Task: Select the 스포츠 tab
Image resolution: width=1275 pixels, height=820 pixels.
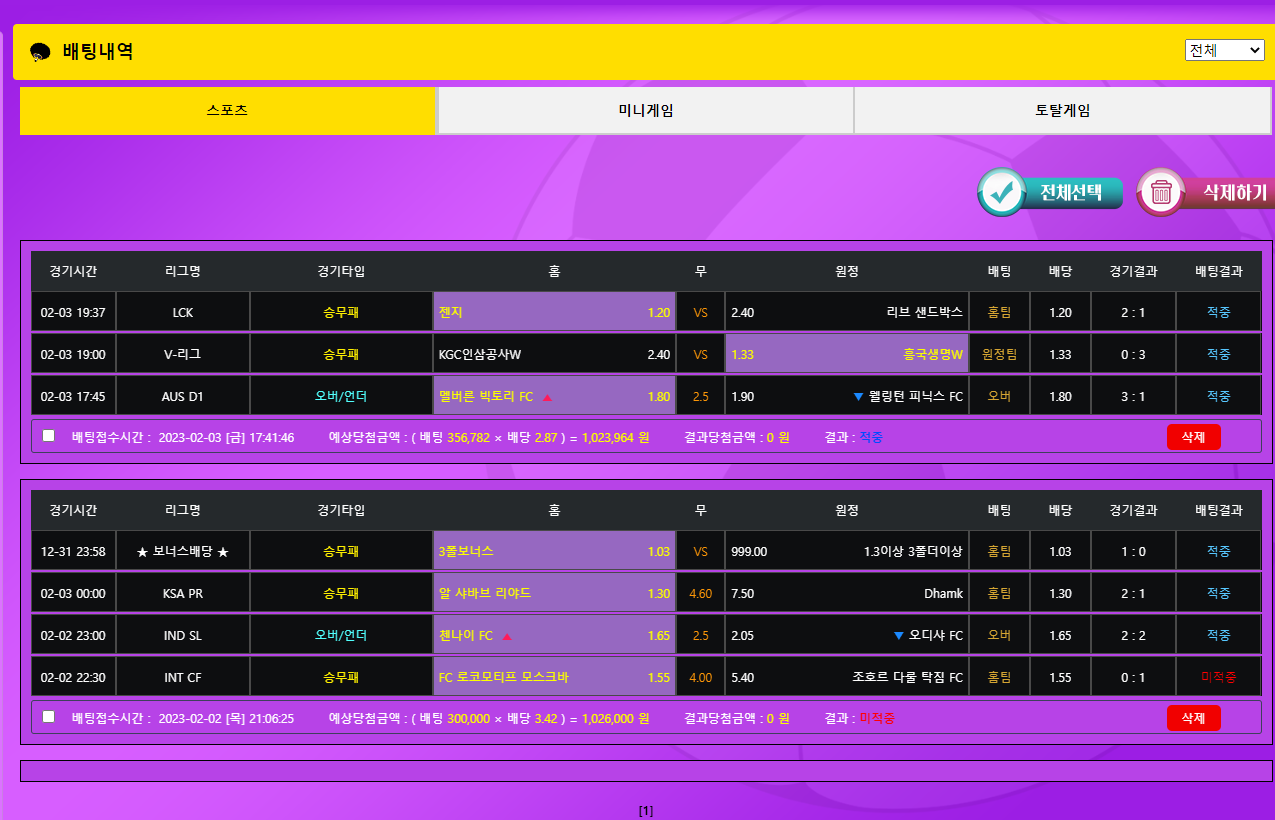Action: point(227,111)
